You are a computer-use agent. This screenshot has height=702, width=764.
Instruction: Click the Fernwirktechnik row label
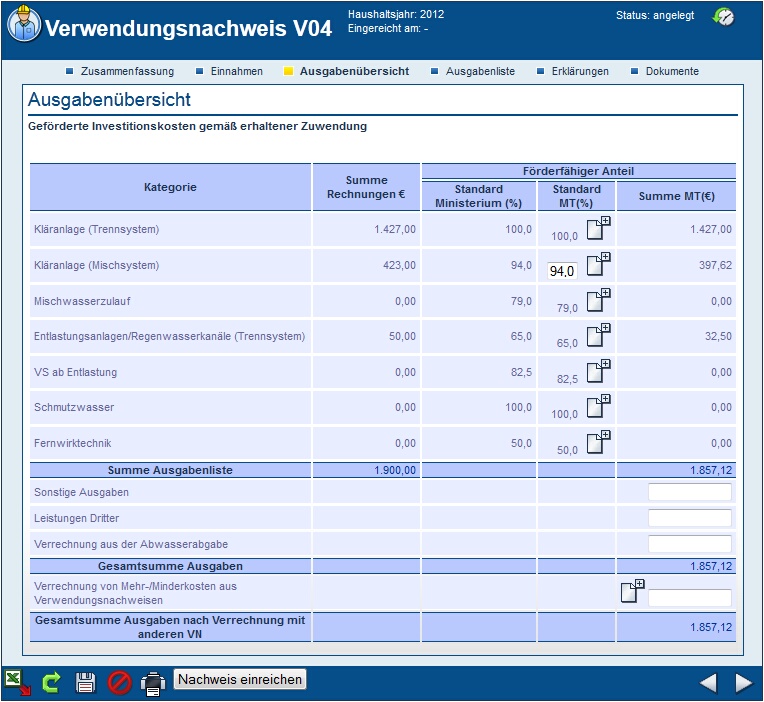tap(73, 443)
